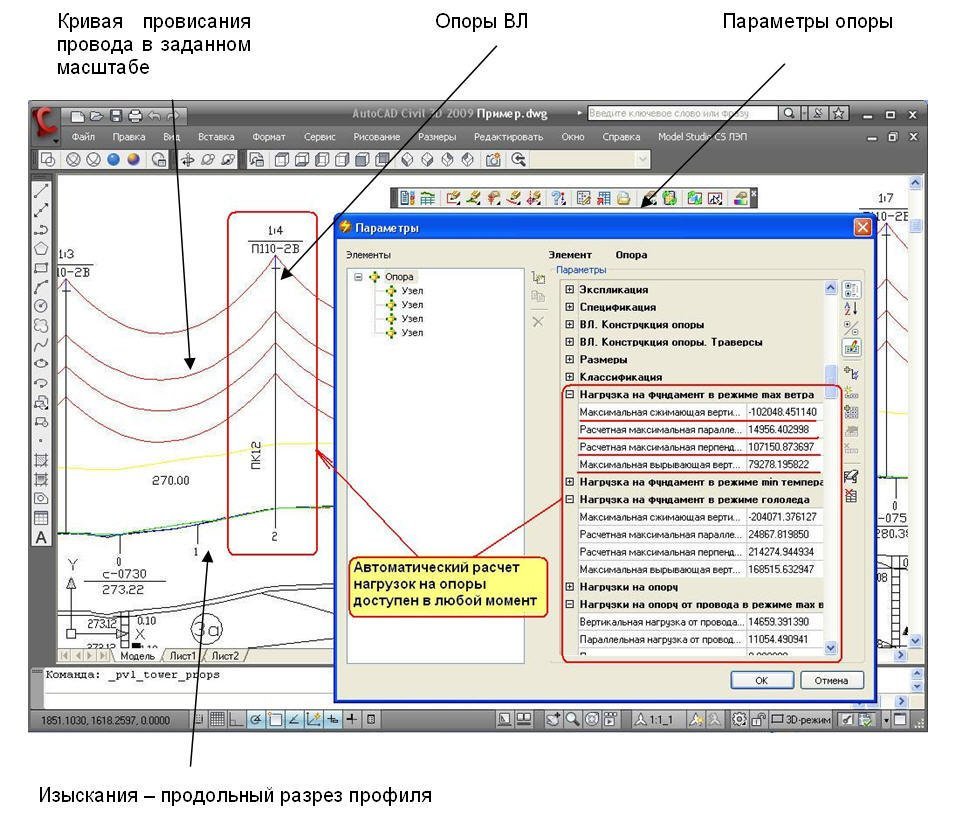The height and width of the screenshot is (814, 964).
Task: Click the delete X icon beside the elements tree
Action: (x=538, y=322)
